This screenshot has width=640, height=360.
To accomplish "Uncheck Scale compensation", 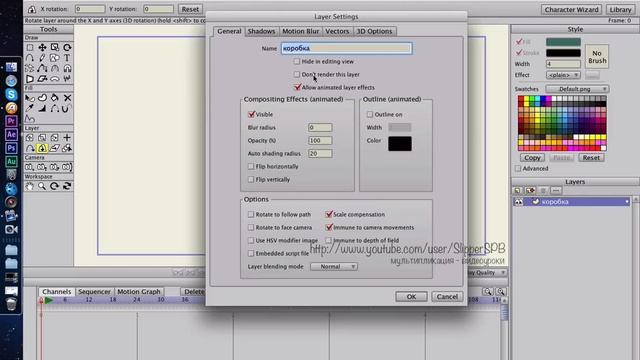I will pos(329,214).
